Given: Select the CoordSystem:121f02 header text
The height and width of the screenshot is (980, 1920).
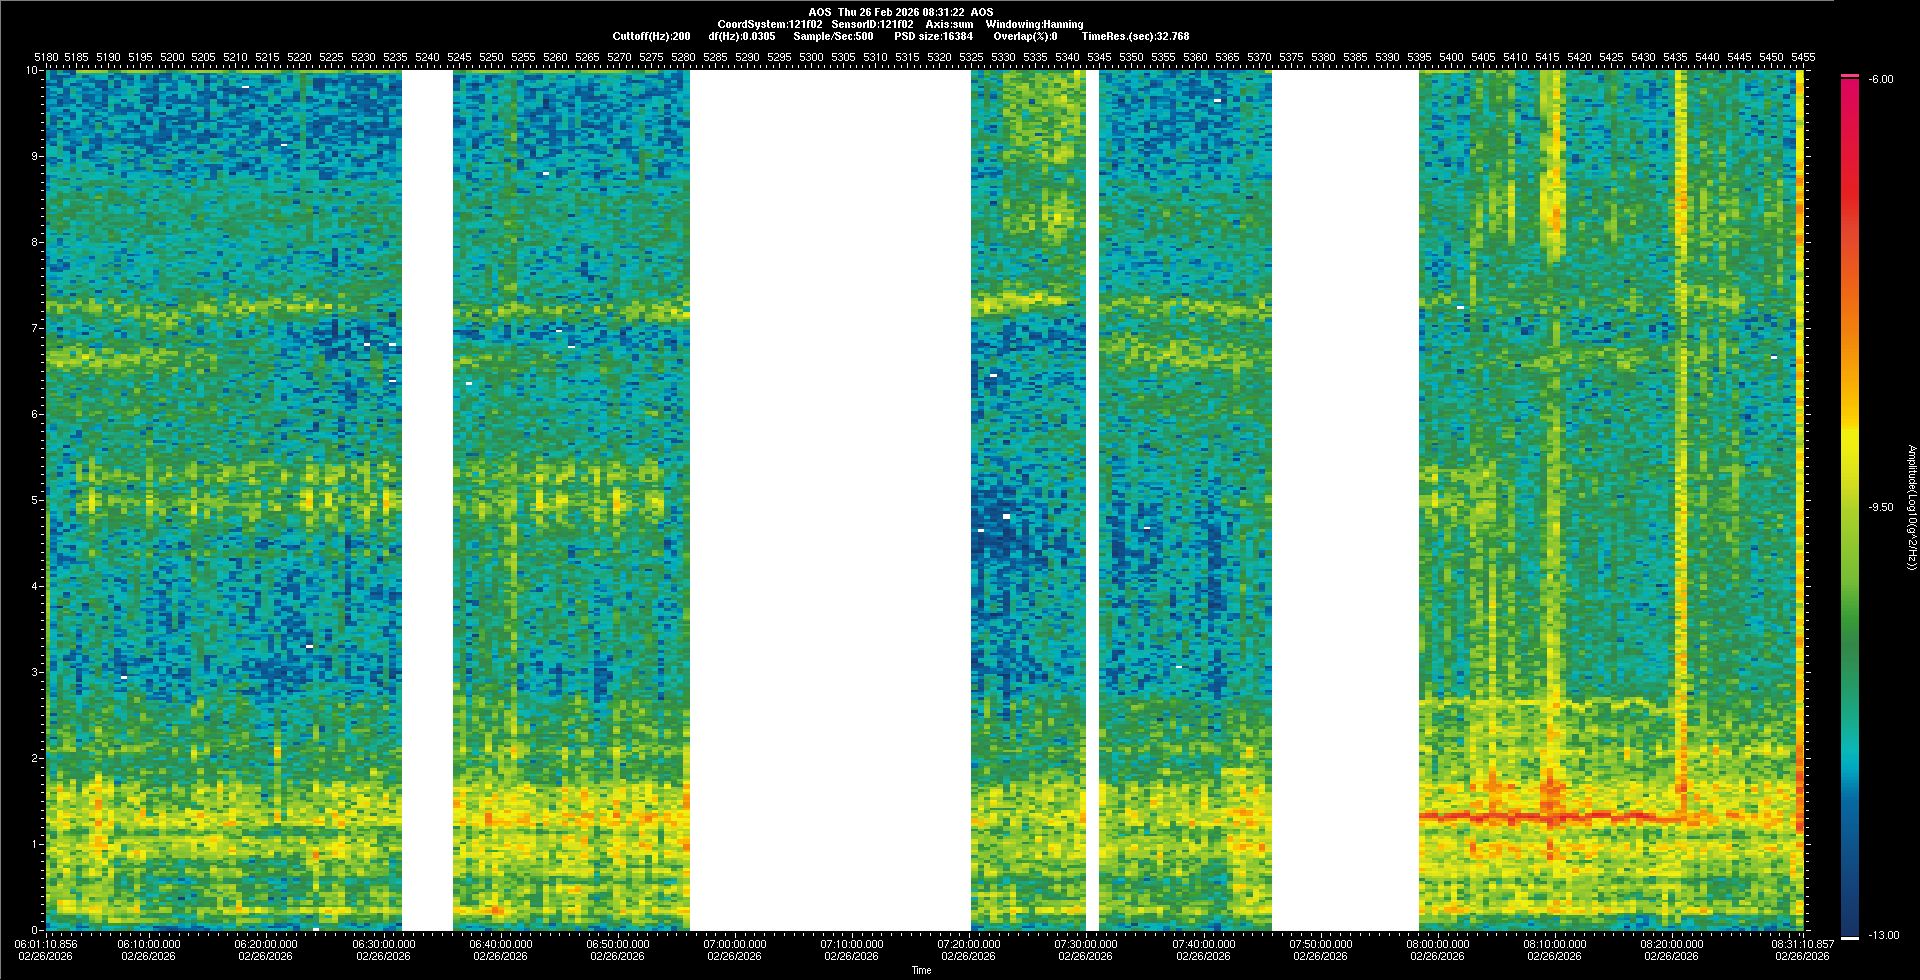Looking at the screenshot, I should point(770,24).
